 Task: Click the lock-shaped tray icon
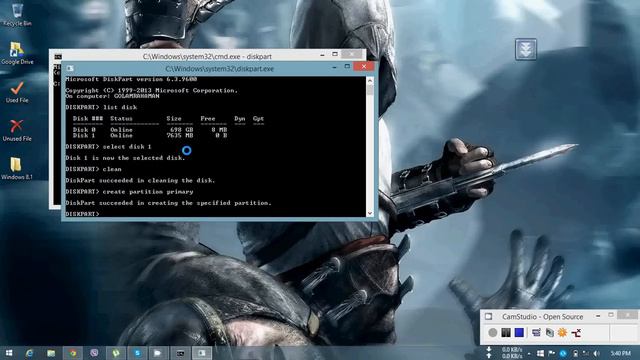(x=575, y=353)
